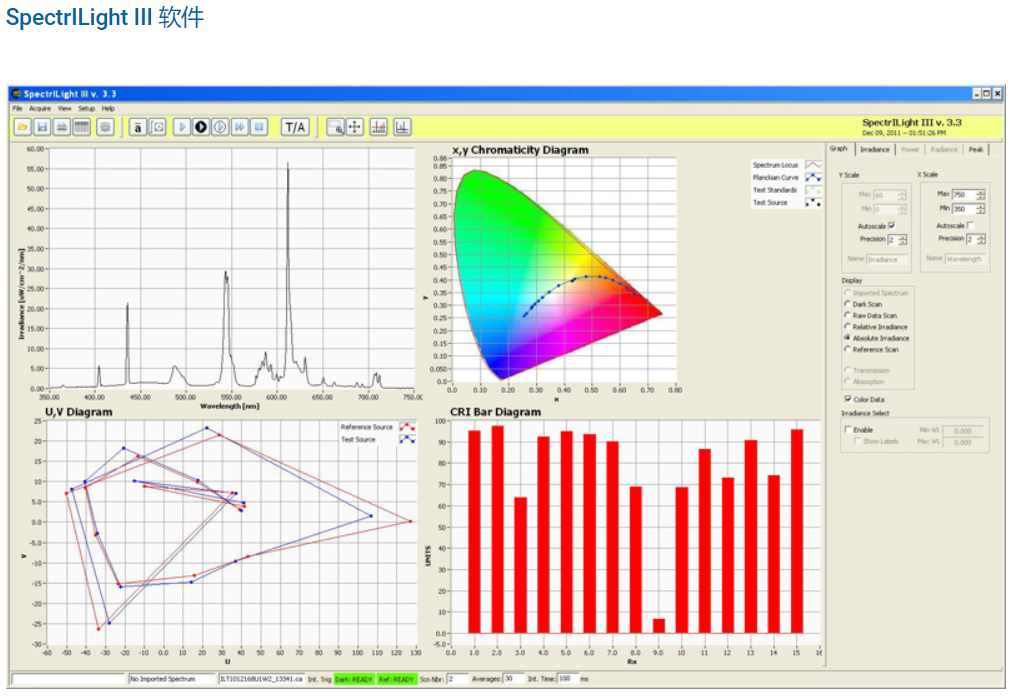Open the File menu

(17, 108)
